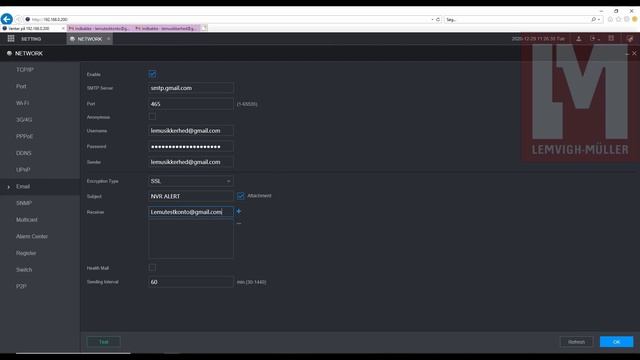640x360 pixels.
Task: Open the logout icon menu in the header
Action: (594, 38)
